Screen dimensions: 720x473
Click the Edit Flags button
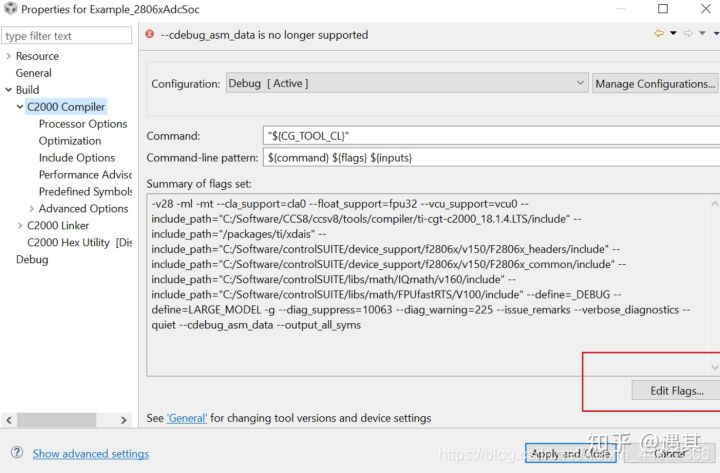pyautogui.click(x=676, y=391)
